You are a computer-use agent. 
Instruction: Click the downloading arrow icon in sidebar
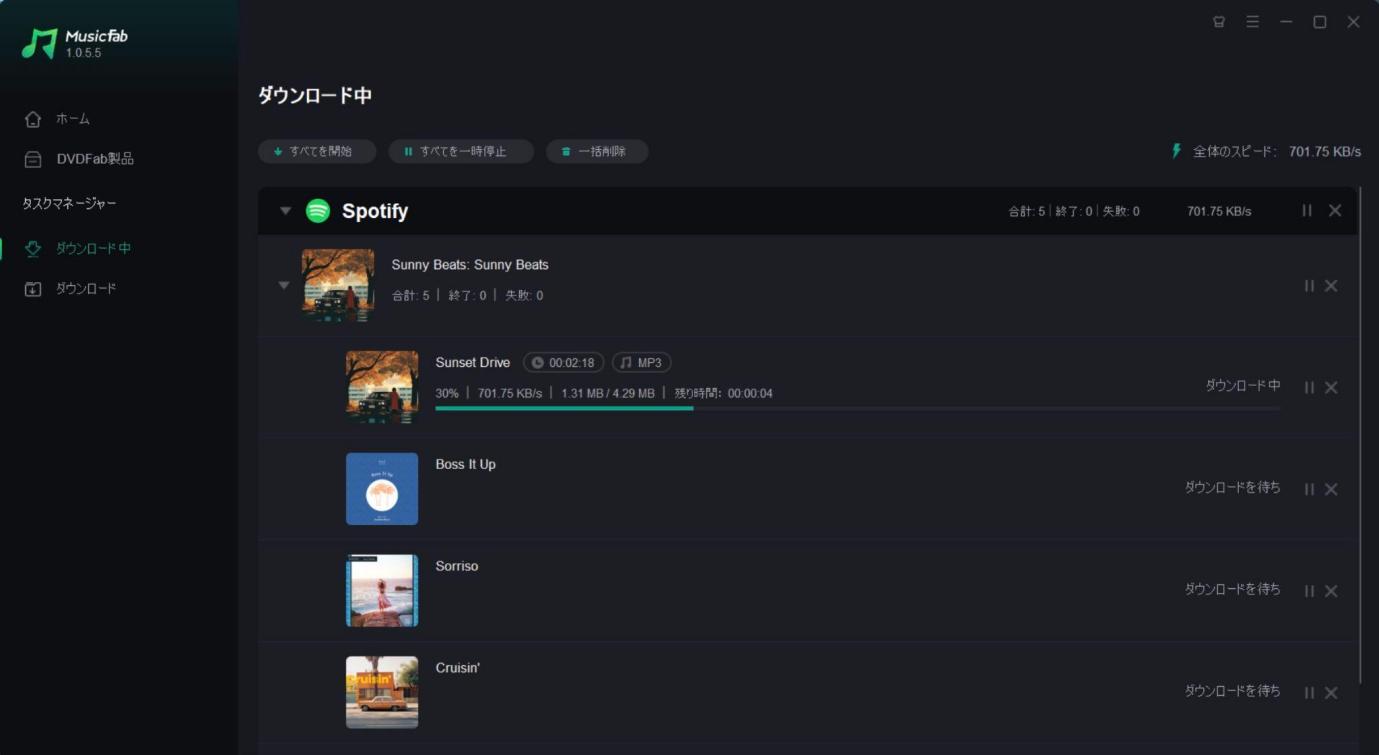tap(33, 248)
